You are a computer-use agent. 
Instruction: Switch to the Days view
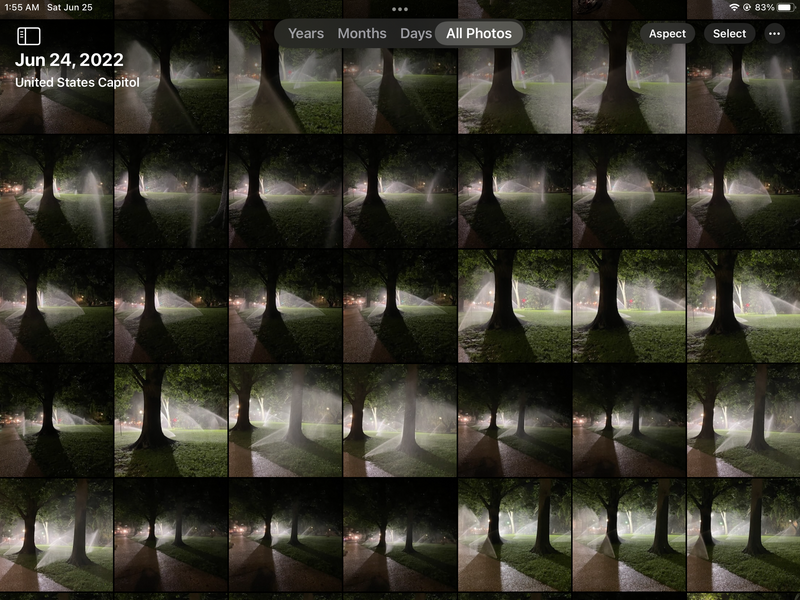(416, 34)
